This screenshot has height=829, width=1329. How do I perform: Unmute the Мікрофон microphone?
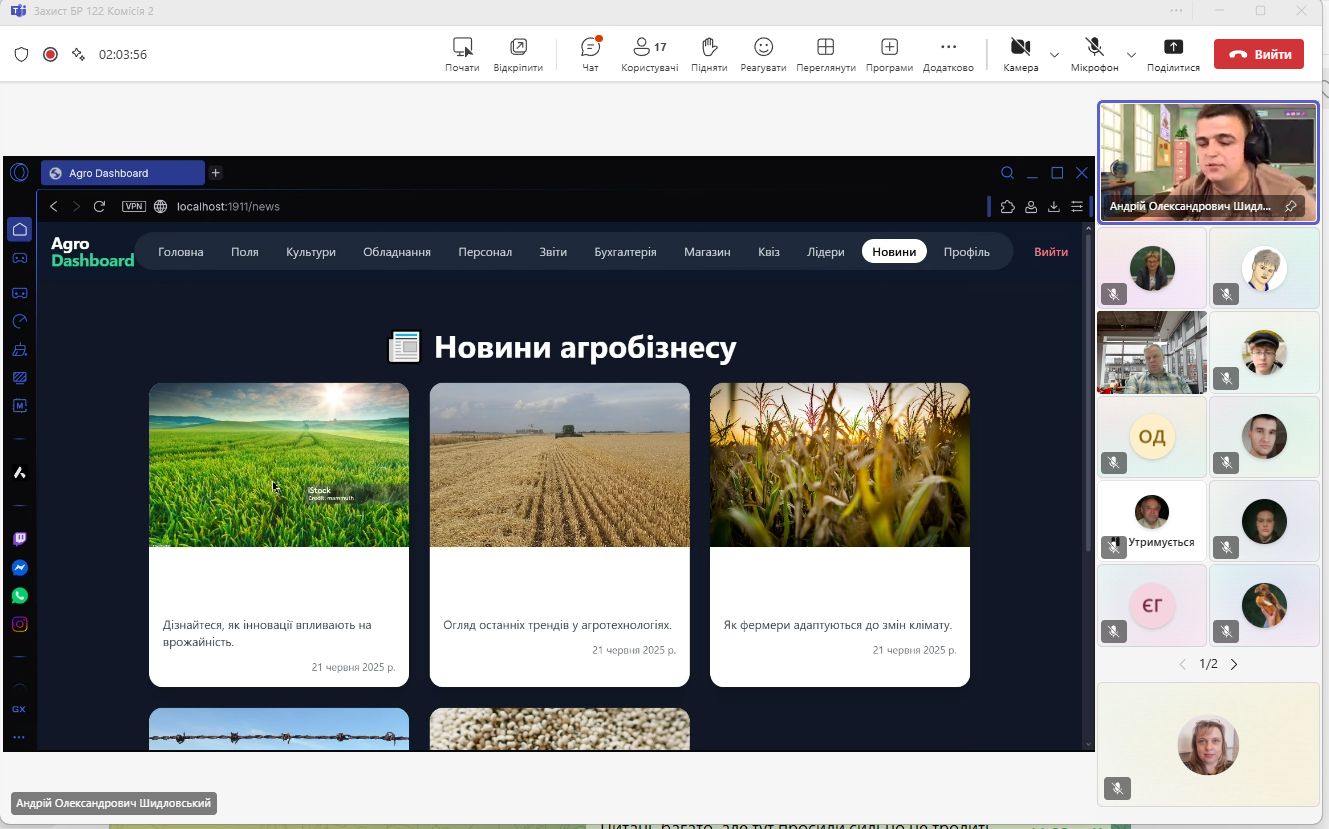(x=1094, y=54)
